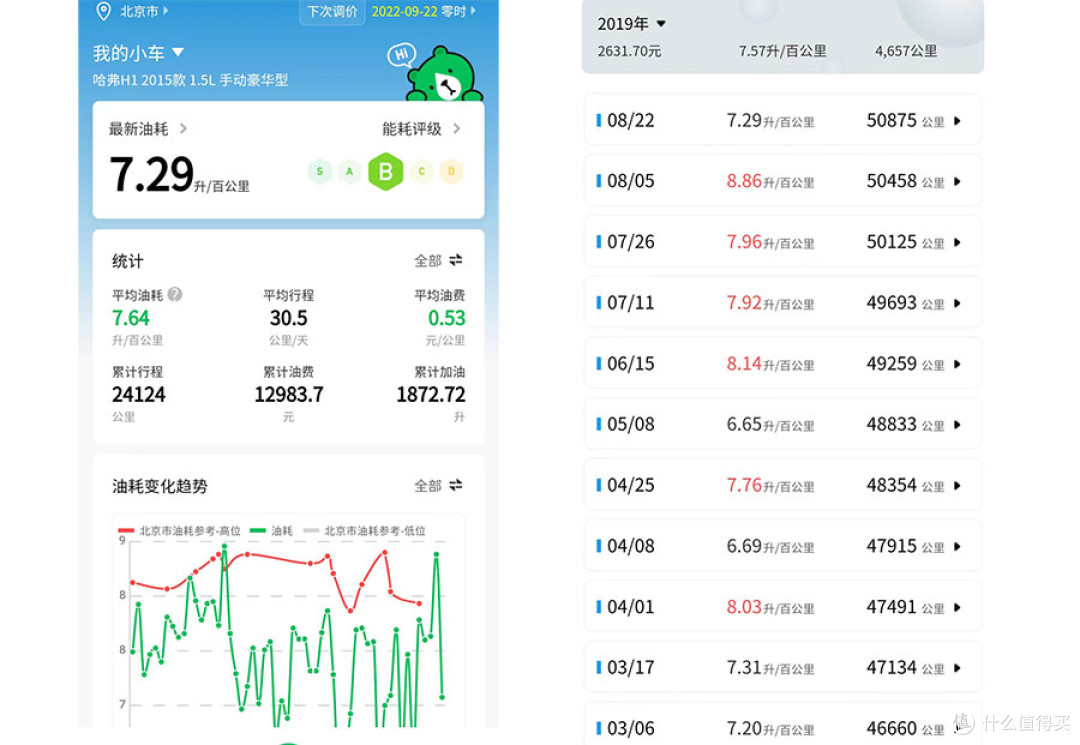Tap the location pin icon beside 北京市

103,11
